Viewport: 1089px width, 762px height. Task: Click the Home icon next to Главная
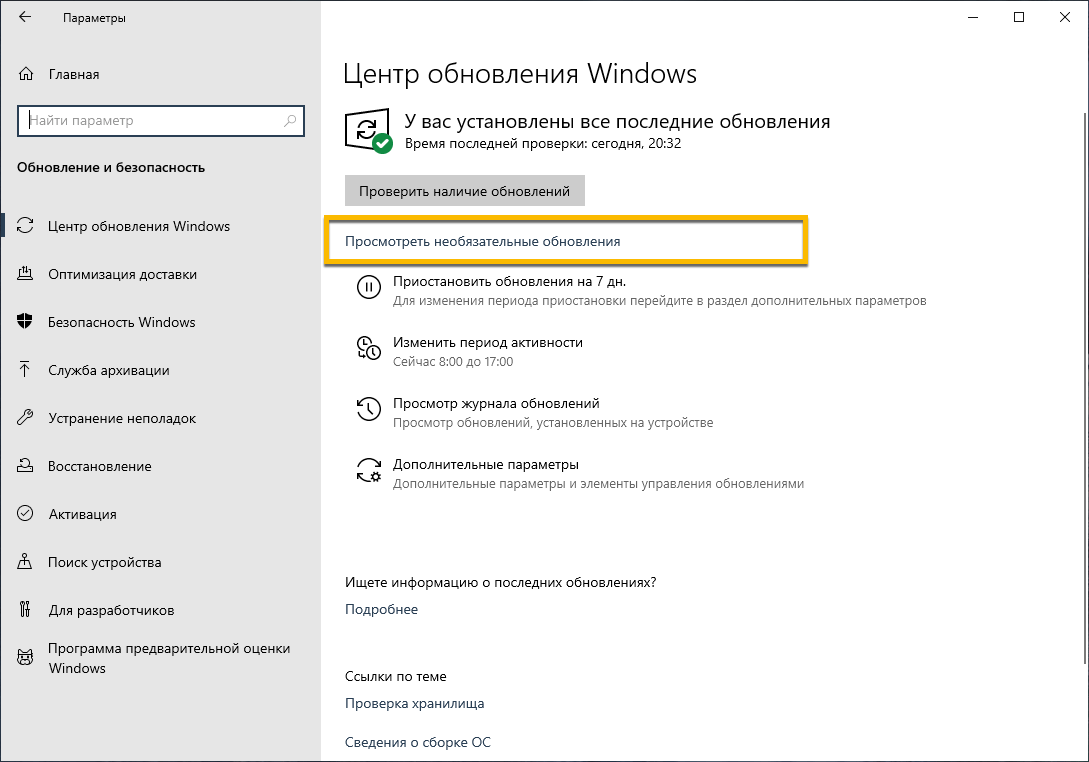coord(27,74)
